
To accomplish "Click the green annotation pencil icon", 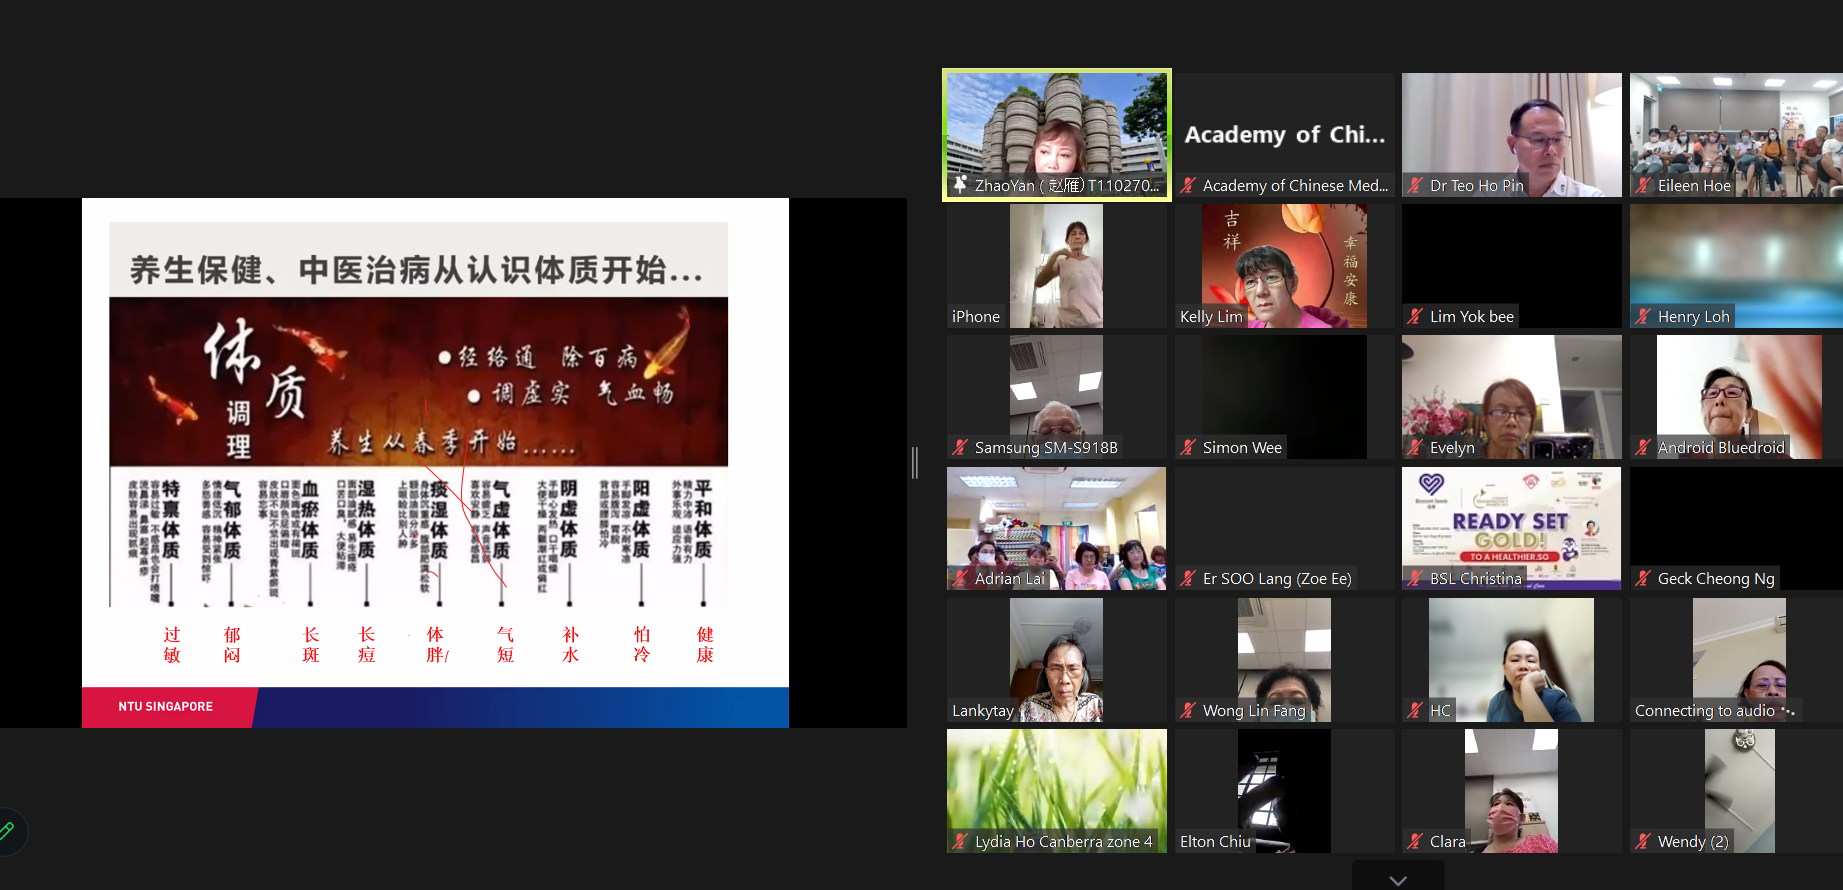I will point(7,831).
